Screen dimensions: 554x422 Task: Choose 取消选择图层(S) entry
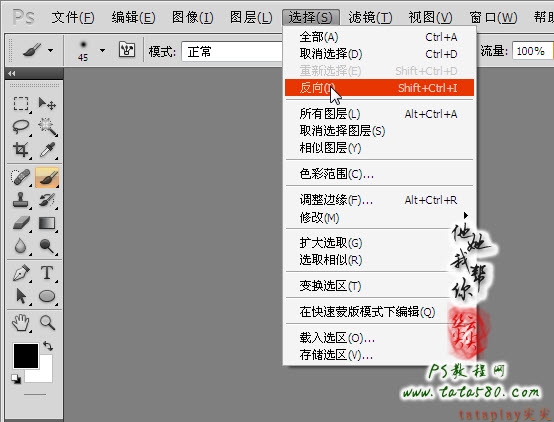(x=379, y=131)
